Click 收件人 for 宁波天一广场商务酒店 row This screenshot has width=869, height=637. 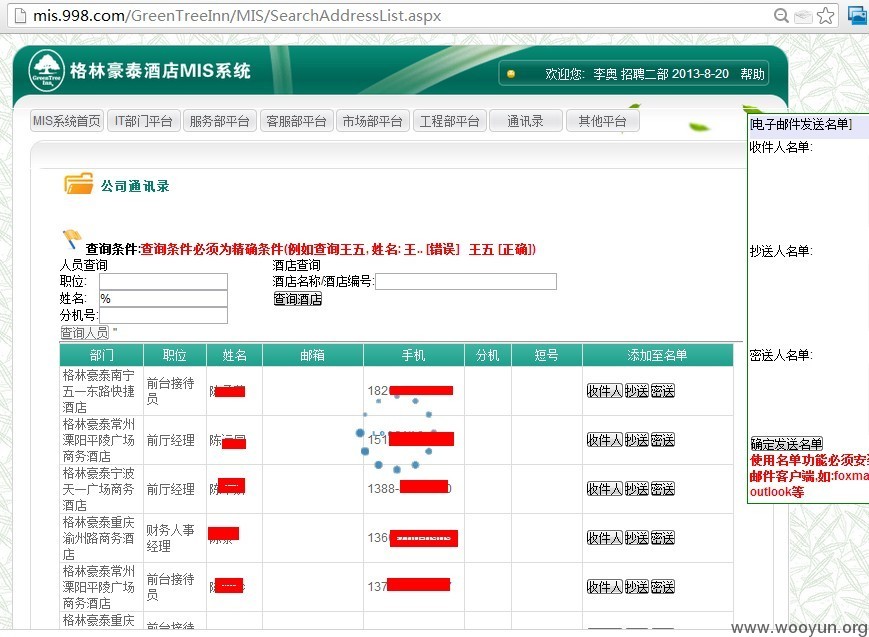point(605,488)
